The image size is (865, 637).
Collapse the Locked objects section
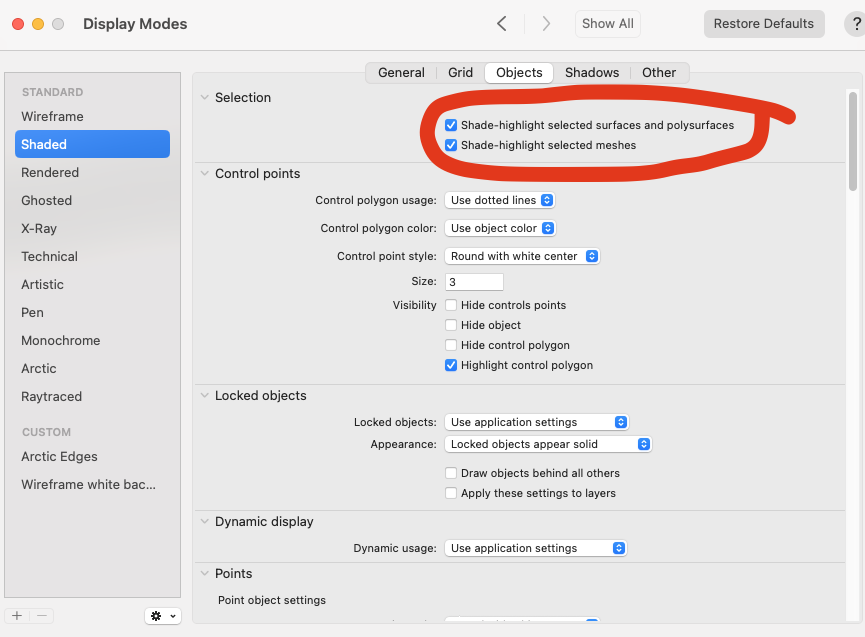205,396
